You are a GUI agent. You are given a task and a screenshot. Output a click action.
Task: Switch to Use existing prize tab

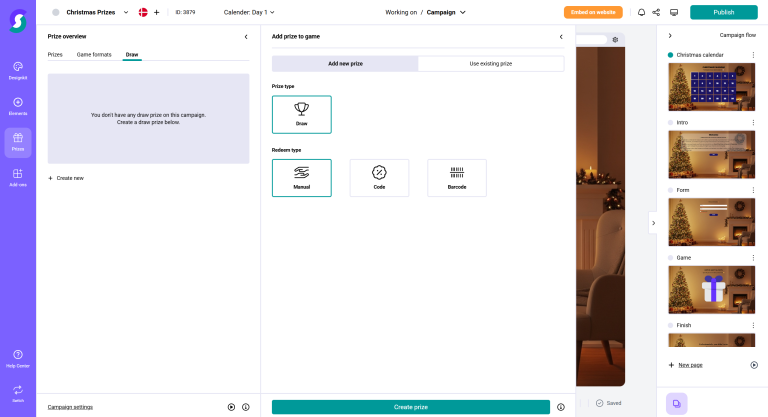(490, 63)
